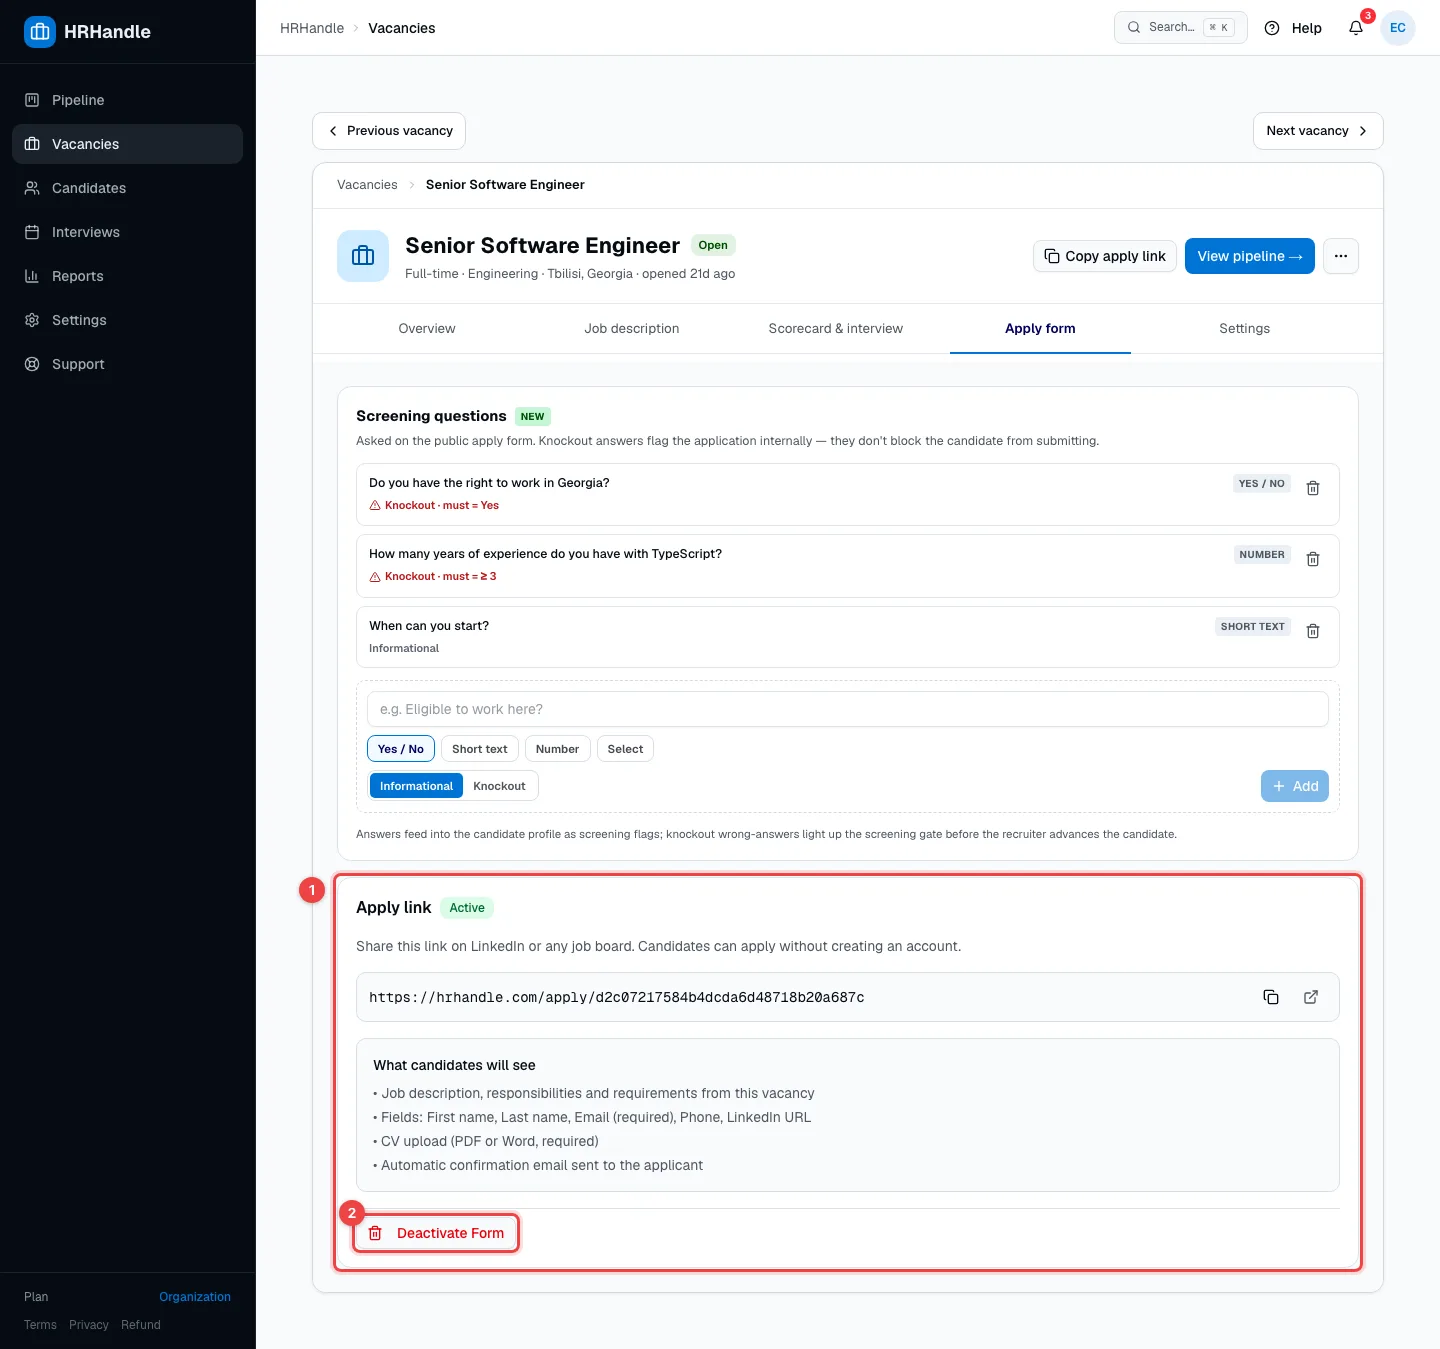Delete the TypeScript experience question
The width and height of the screenshot is (1440, 1349).
pos(1313,559)
